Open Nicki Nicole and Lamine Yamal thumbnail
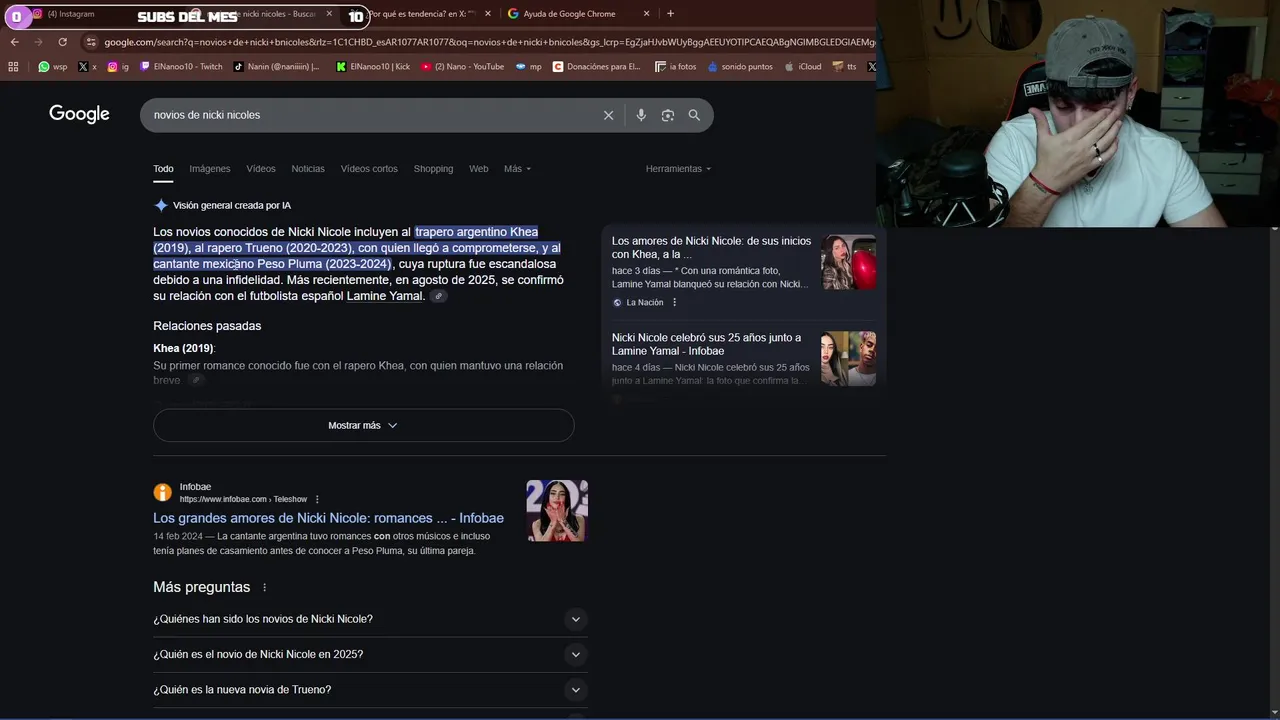Viewport: 1280px width, 720px height. [848, 358]
